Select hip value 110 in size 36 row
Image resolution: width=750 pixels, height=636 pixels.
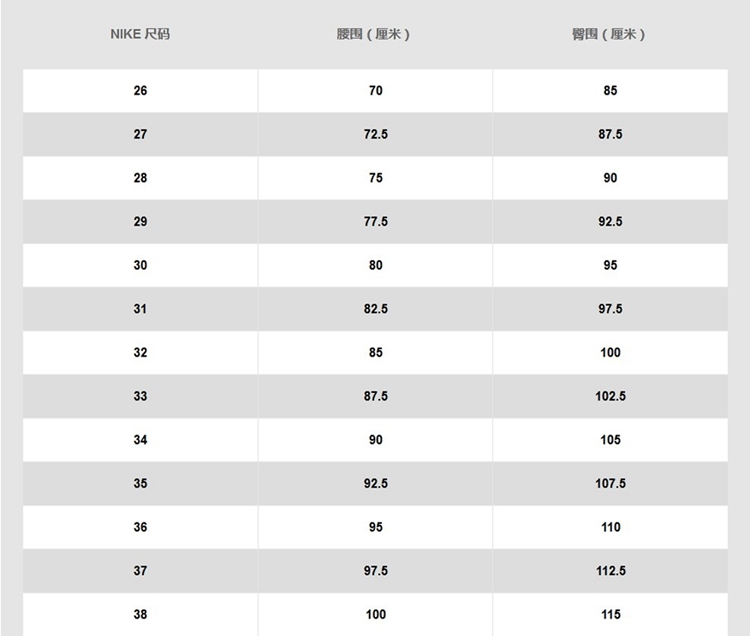(x=610, y=527)
